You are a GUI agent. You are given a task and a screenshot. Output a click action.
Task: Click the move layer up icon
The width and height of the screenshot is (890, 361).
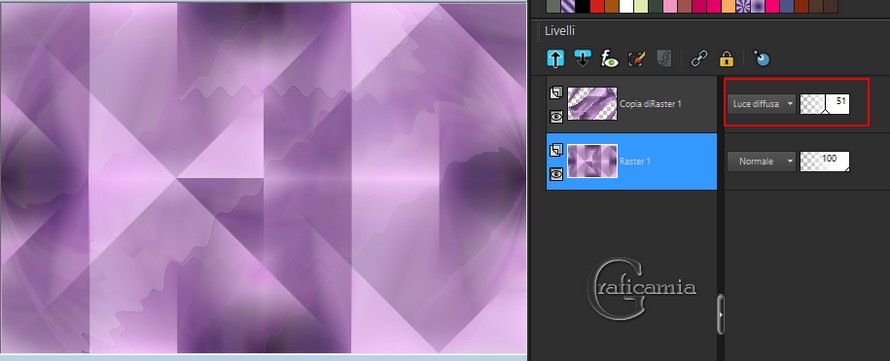tap(556, 58)
